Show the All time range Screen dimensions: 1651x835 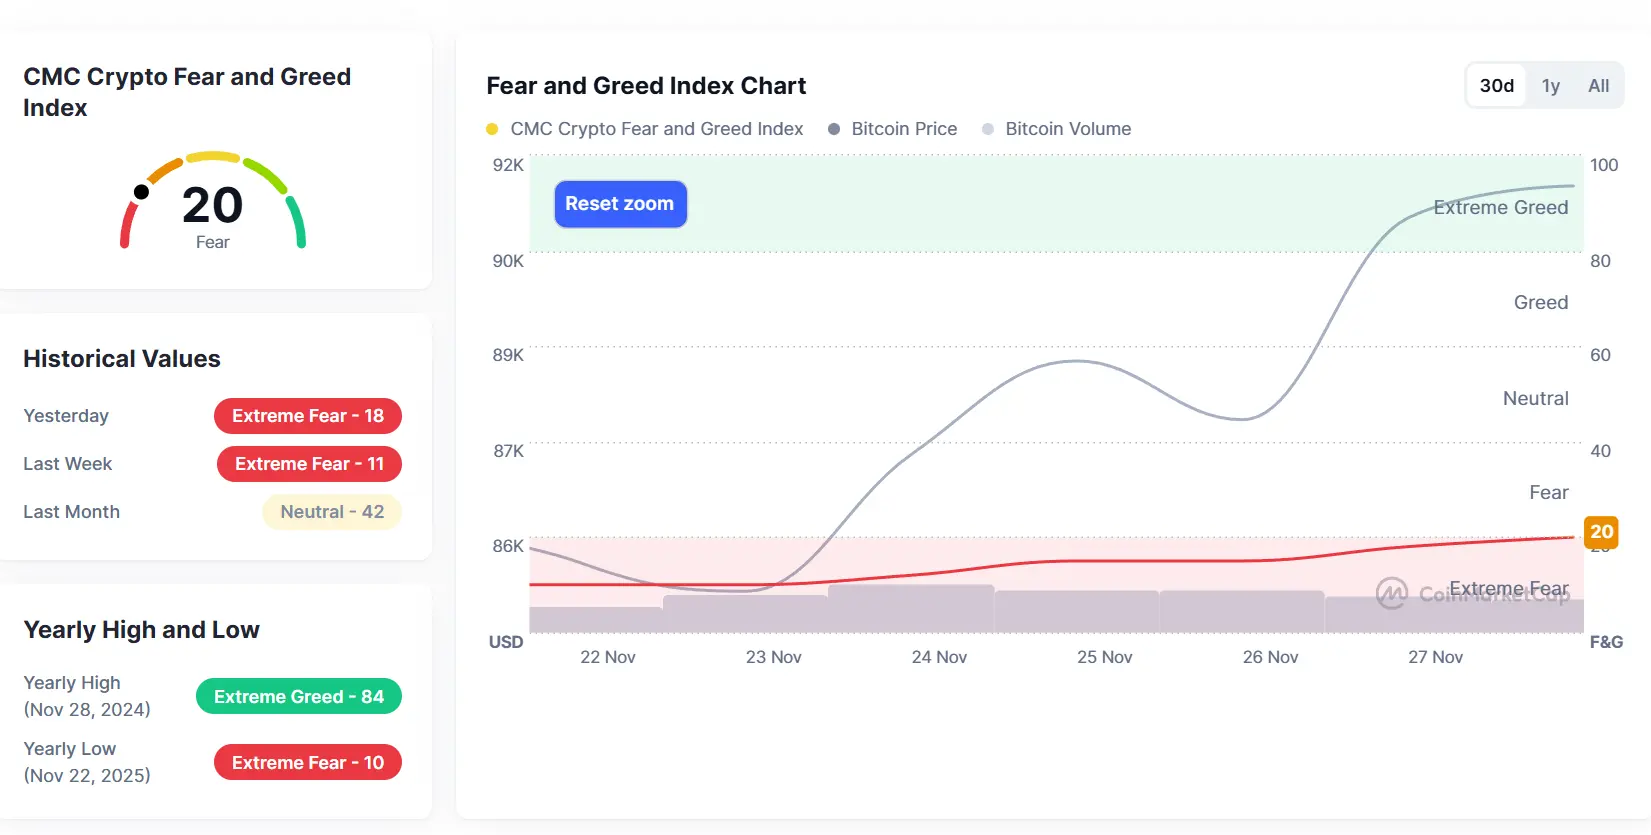click(1598, 86)
